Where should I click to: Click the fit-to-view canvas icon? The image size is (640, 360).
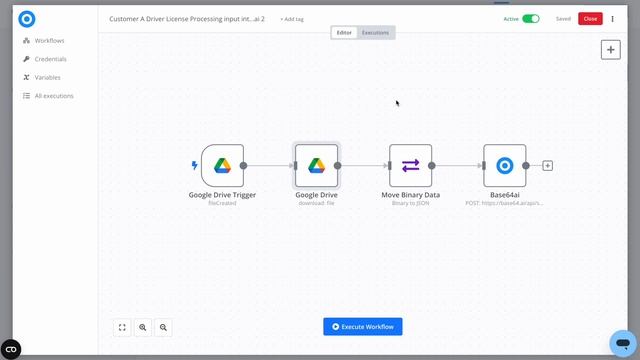[x=122, y=327]
